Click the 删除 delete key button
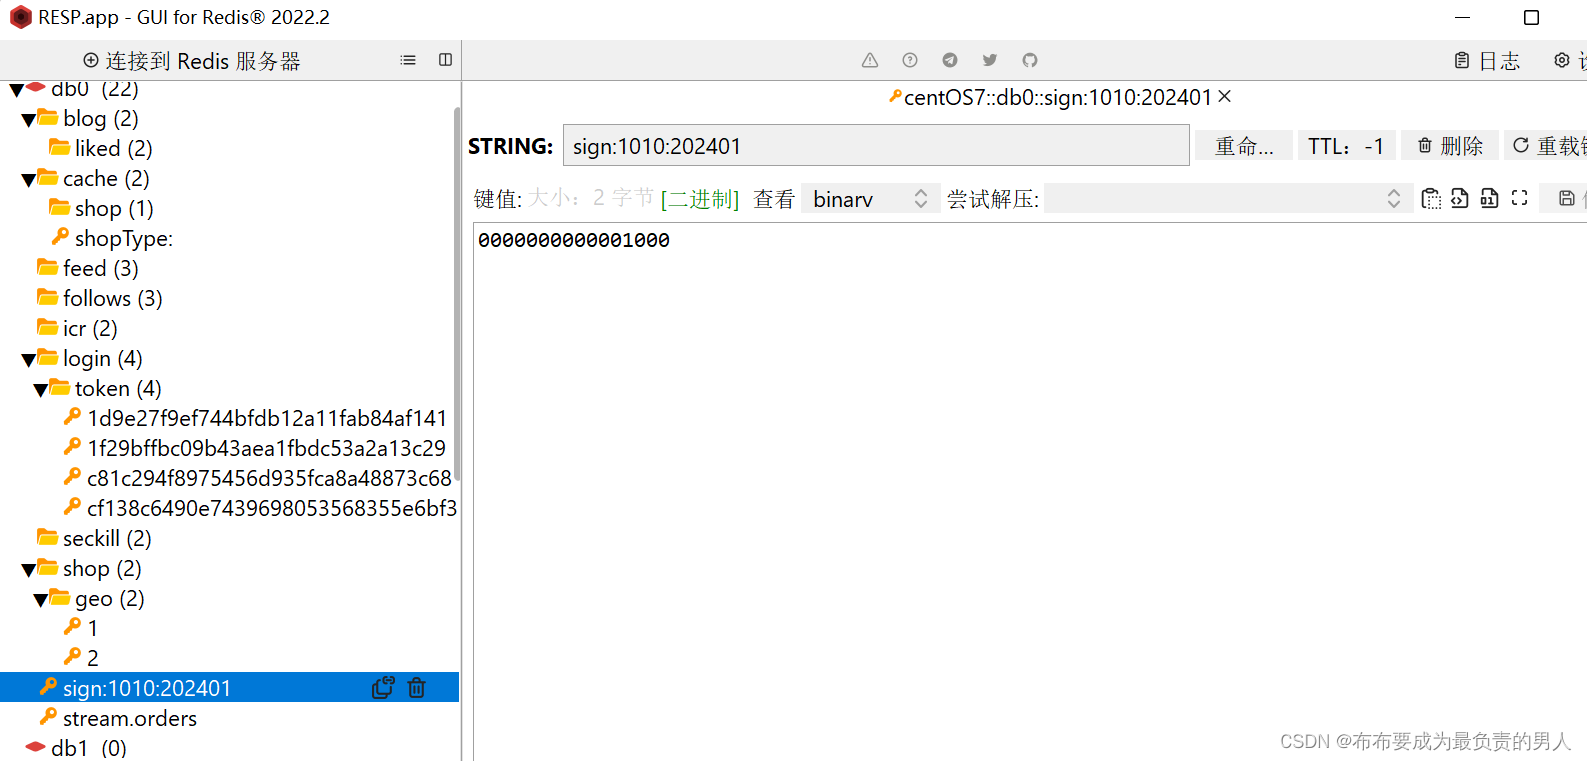The image size is (1587, 761). pos(1450,146)
